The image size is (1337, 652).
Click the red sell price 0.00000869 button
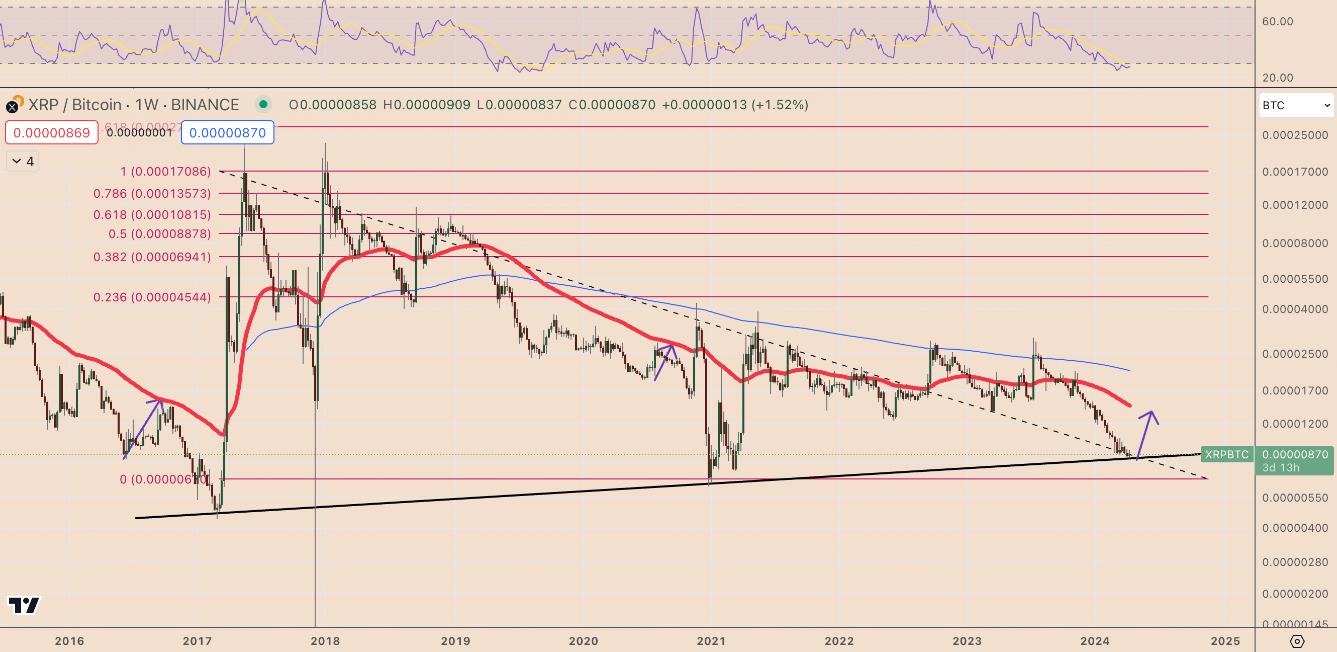[x=51, y=132]
